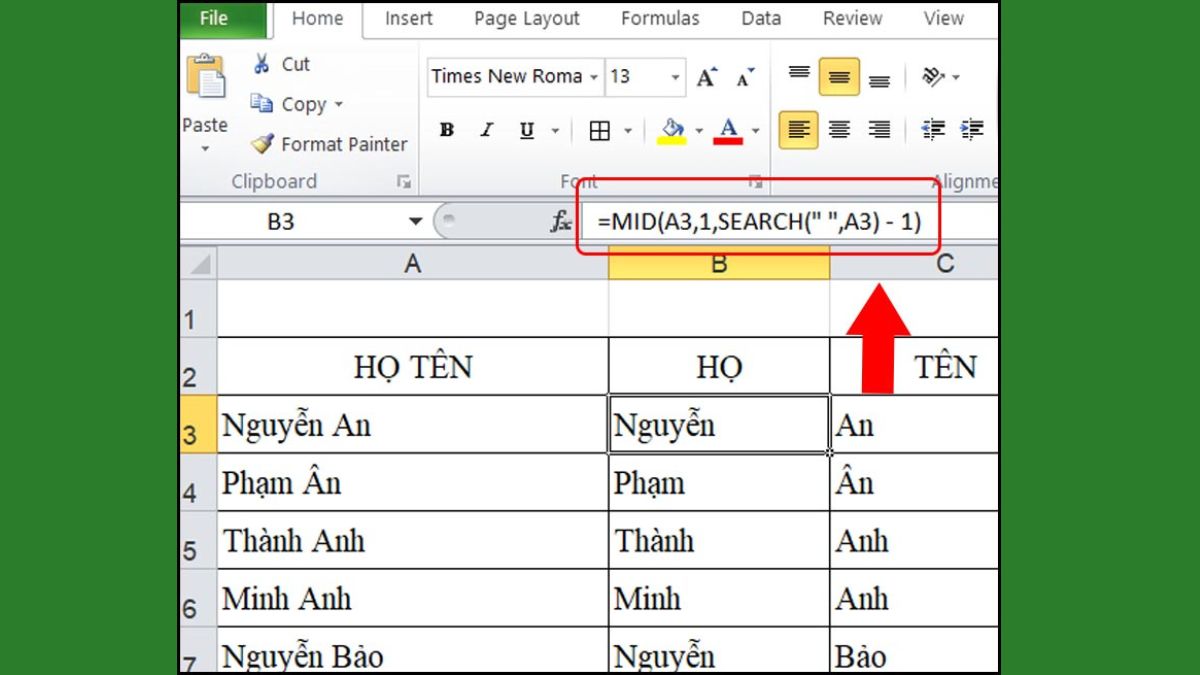Apply the red font color
The width and height of the screenshot is (1200, 675).
point(729,130)
